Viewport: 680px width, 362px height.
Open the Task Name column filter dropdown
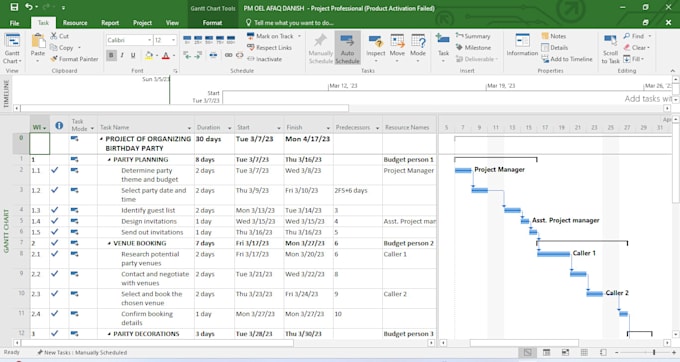pyautogui.click(x=189, y=128)
